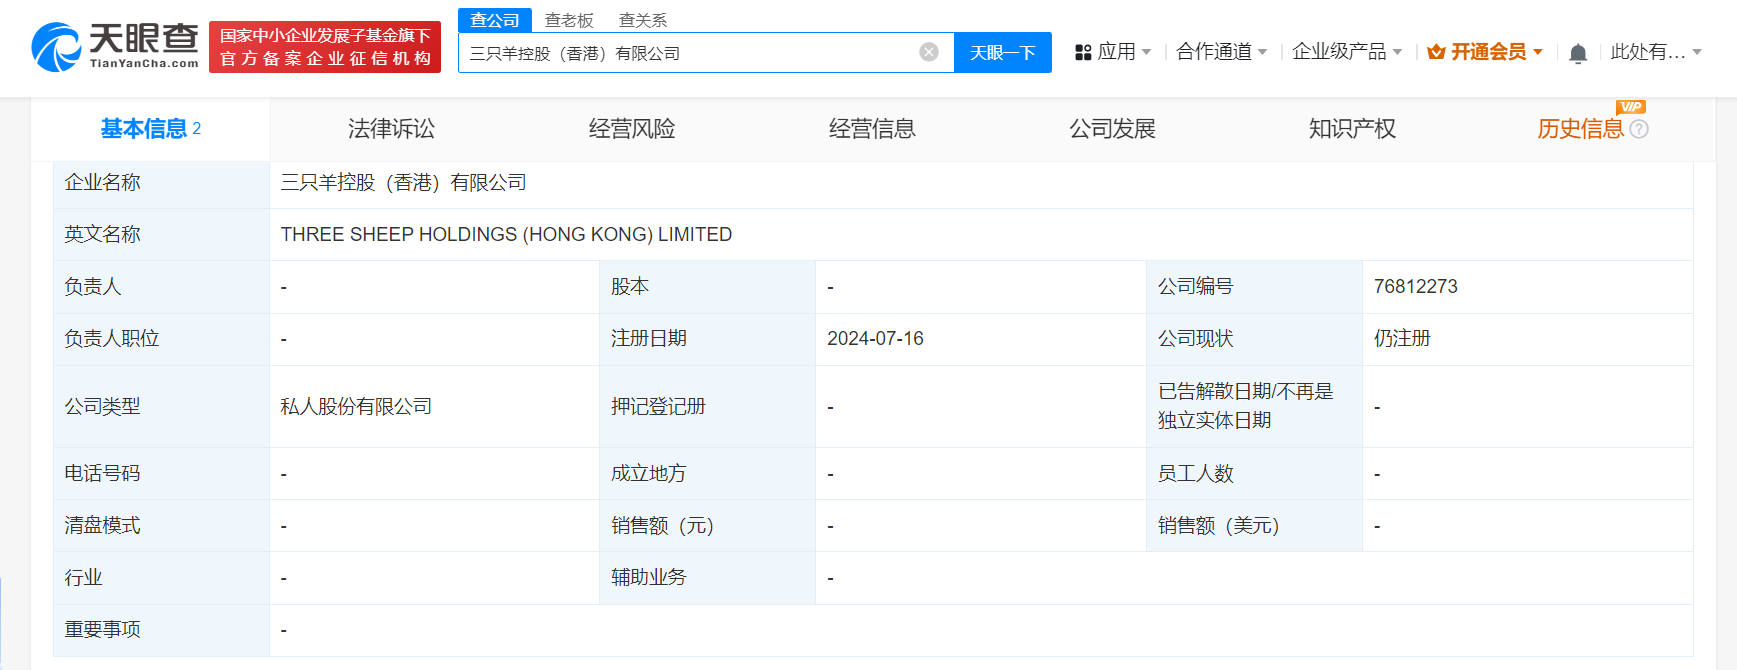Viewport: 1737px width, 670px height.
Task: Click the 销售额（元）label cell
Action: pos(707,526)
